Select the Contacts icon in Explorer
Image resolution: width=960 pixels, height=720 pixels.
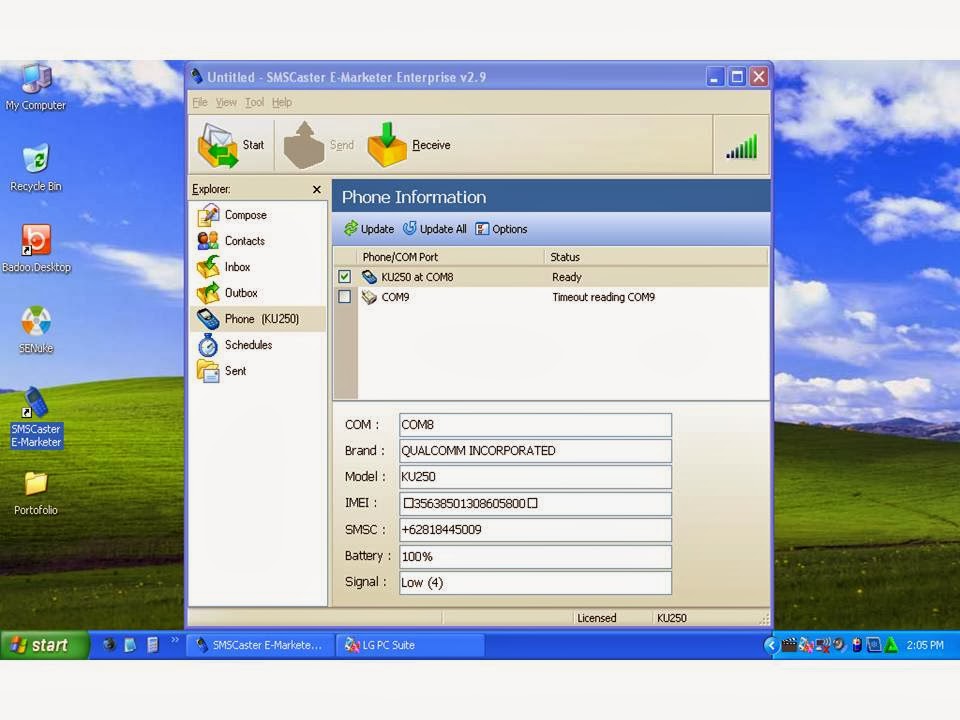208,241
